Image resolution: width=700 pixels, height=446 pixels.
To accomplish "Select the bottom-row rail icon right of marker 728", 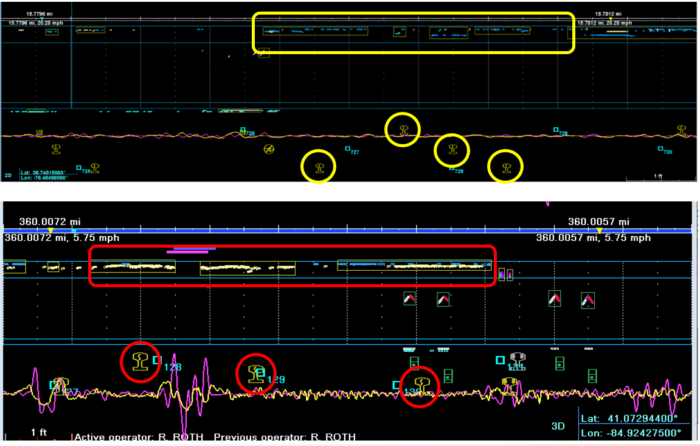I will coord(506,168).
